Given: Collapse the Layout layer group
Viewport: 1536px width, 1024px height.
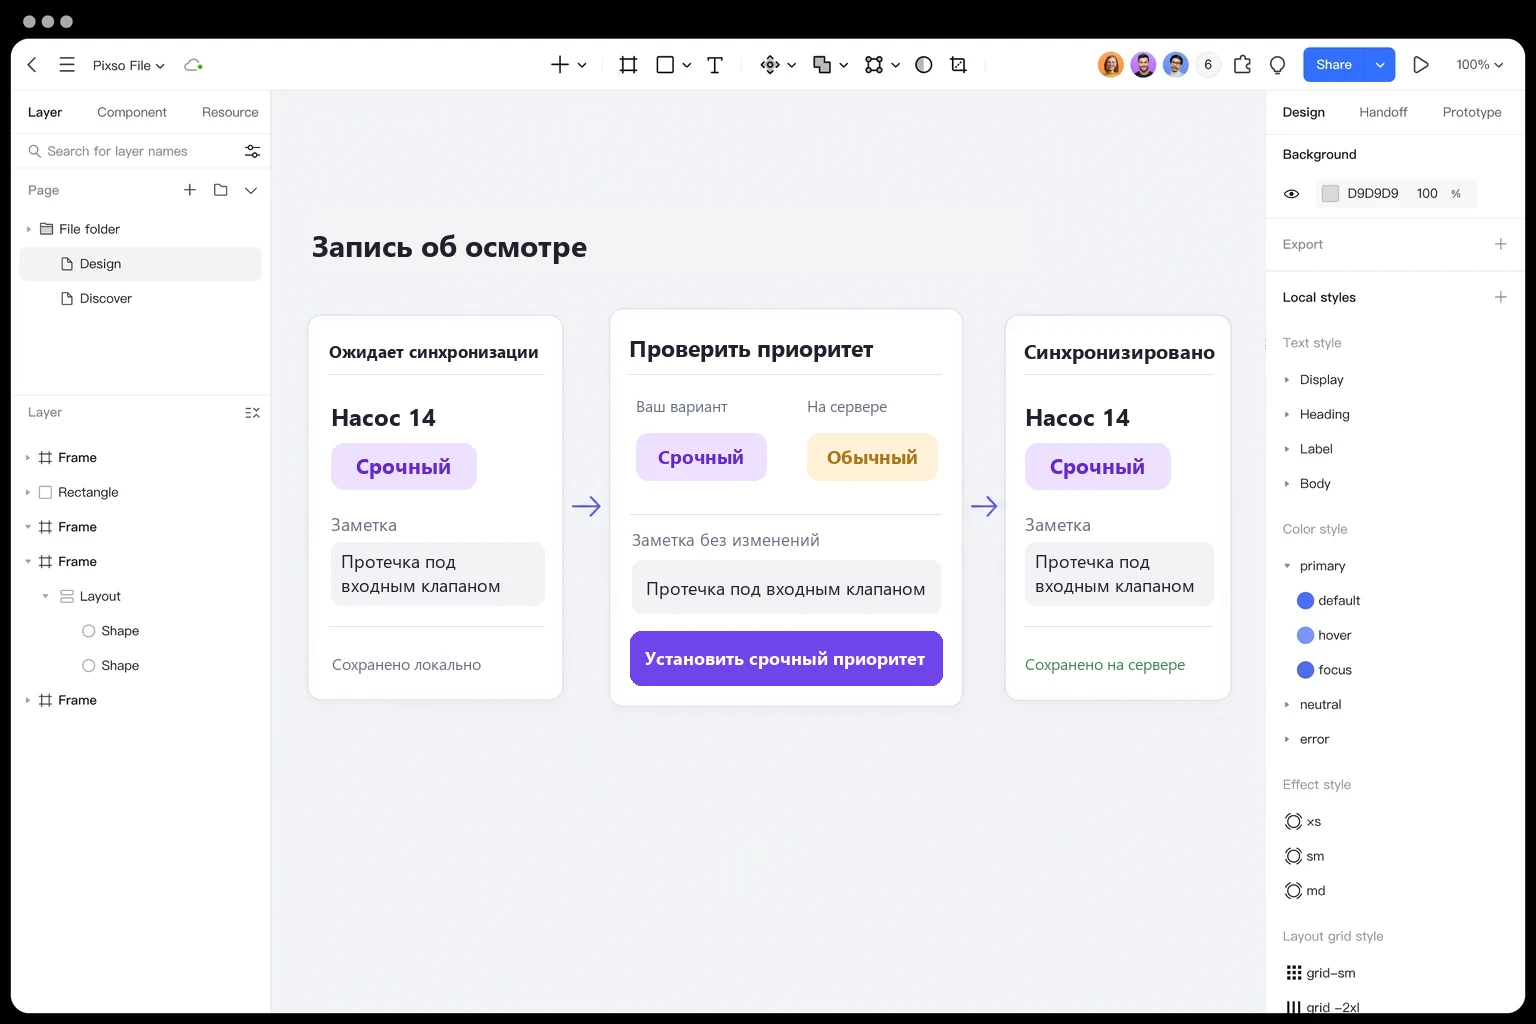Looking at the screenshot, I should click(x=45, y=596).
